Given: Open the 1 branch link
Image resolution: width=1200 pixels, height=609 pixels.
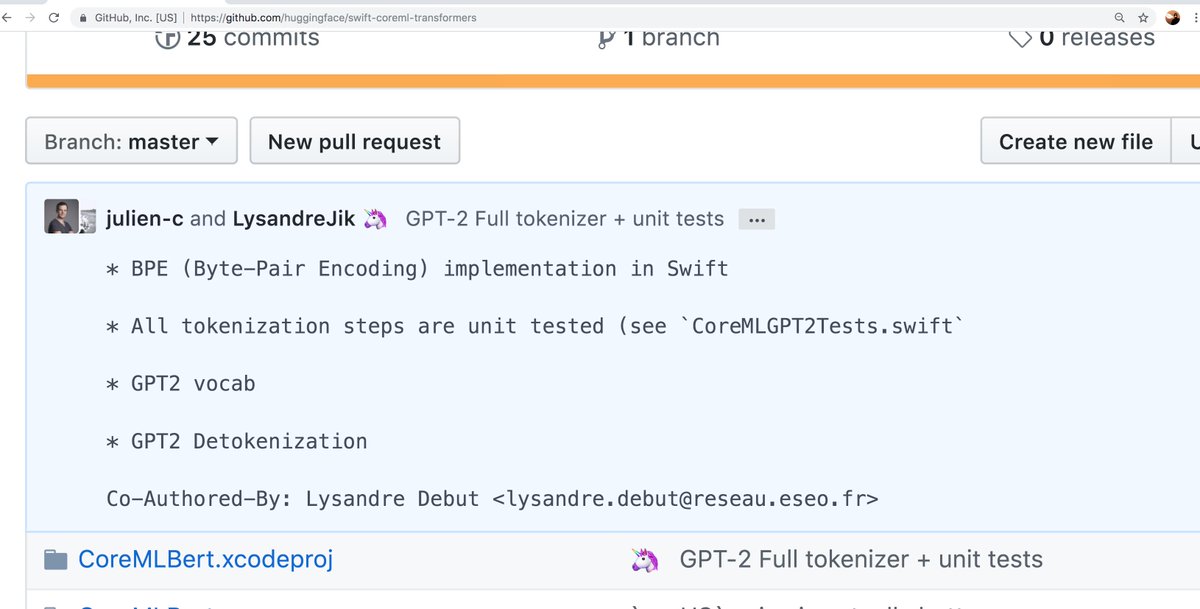Looking at the screenshot, I should (x=658, y=39).
